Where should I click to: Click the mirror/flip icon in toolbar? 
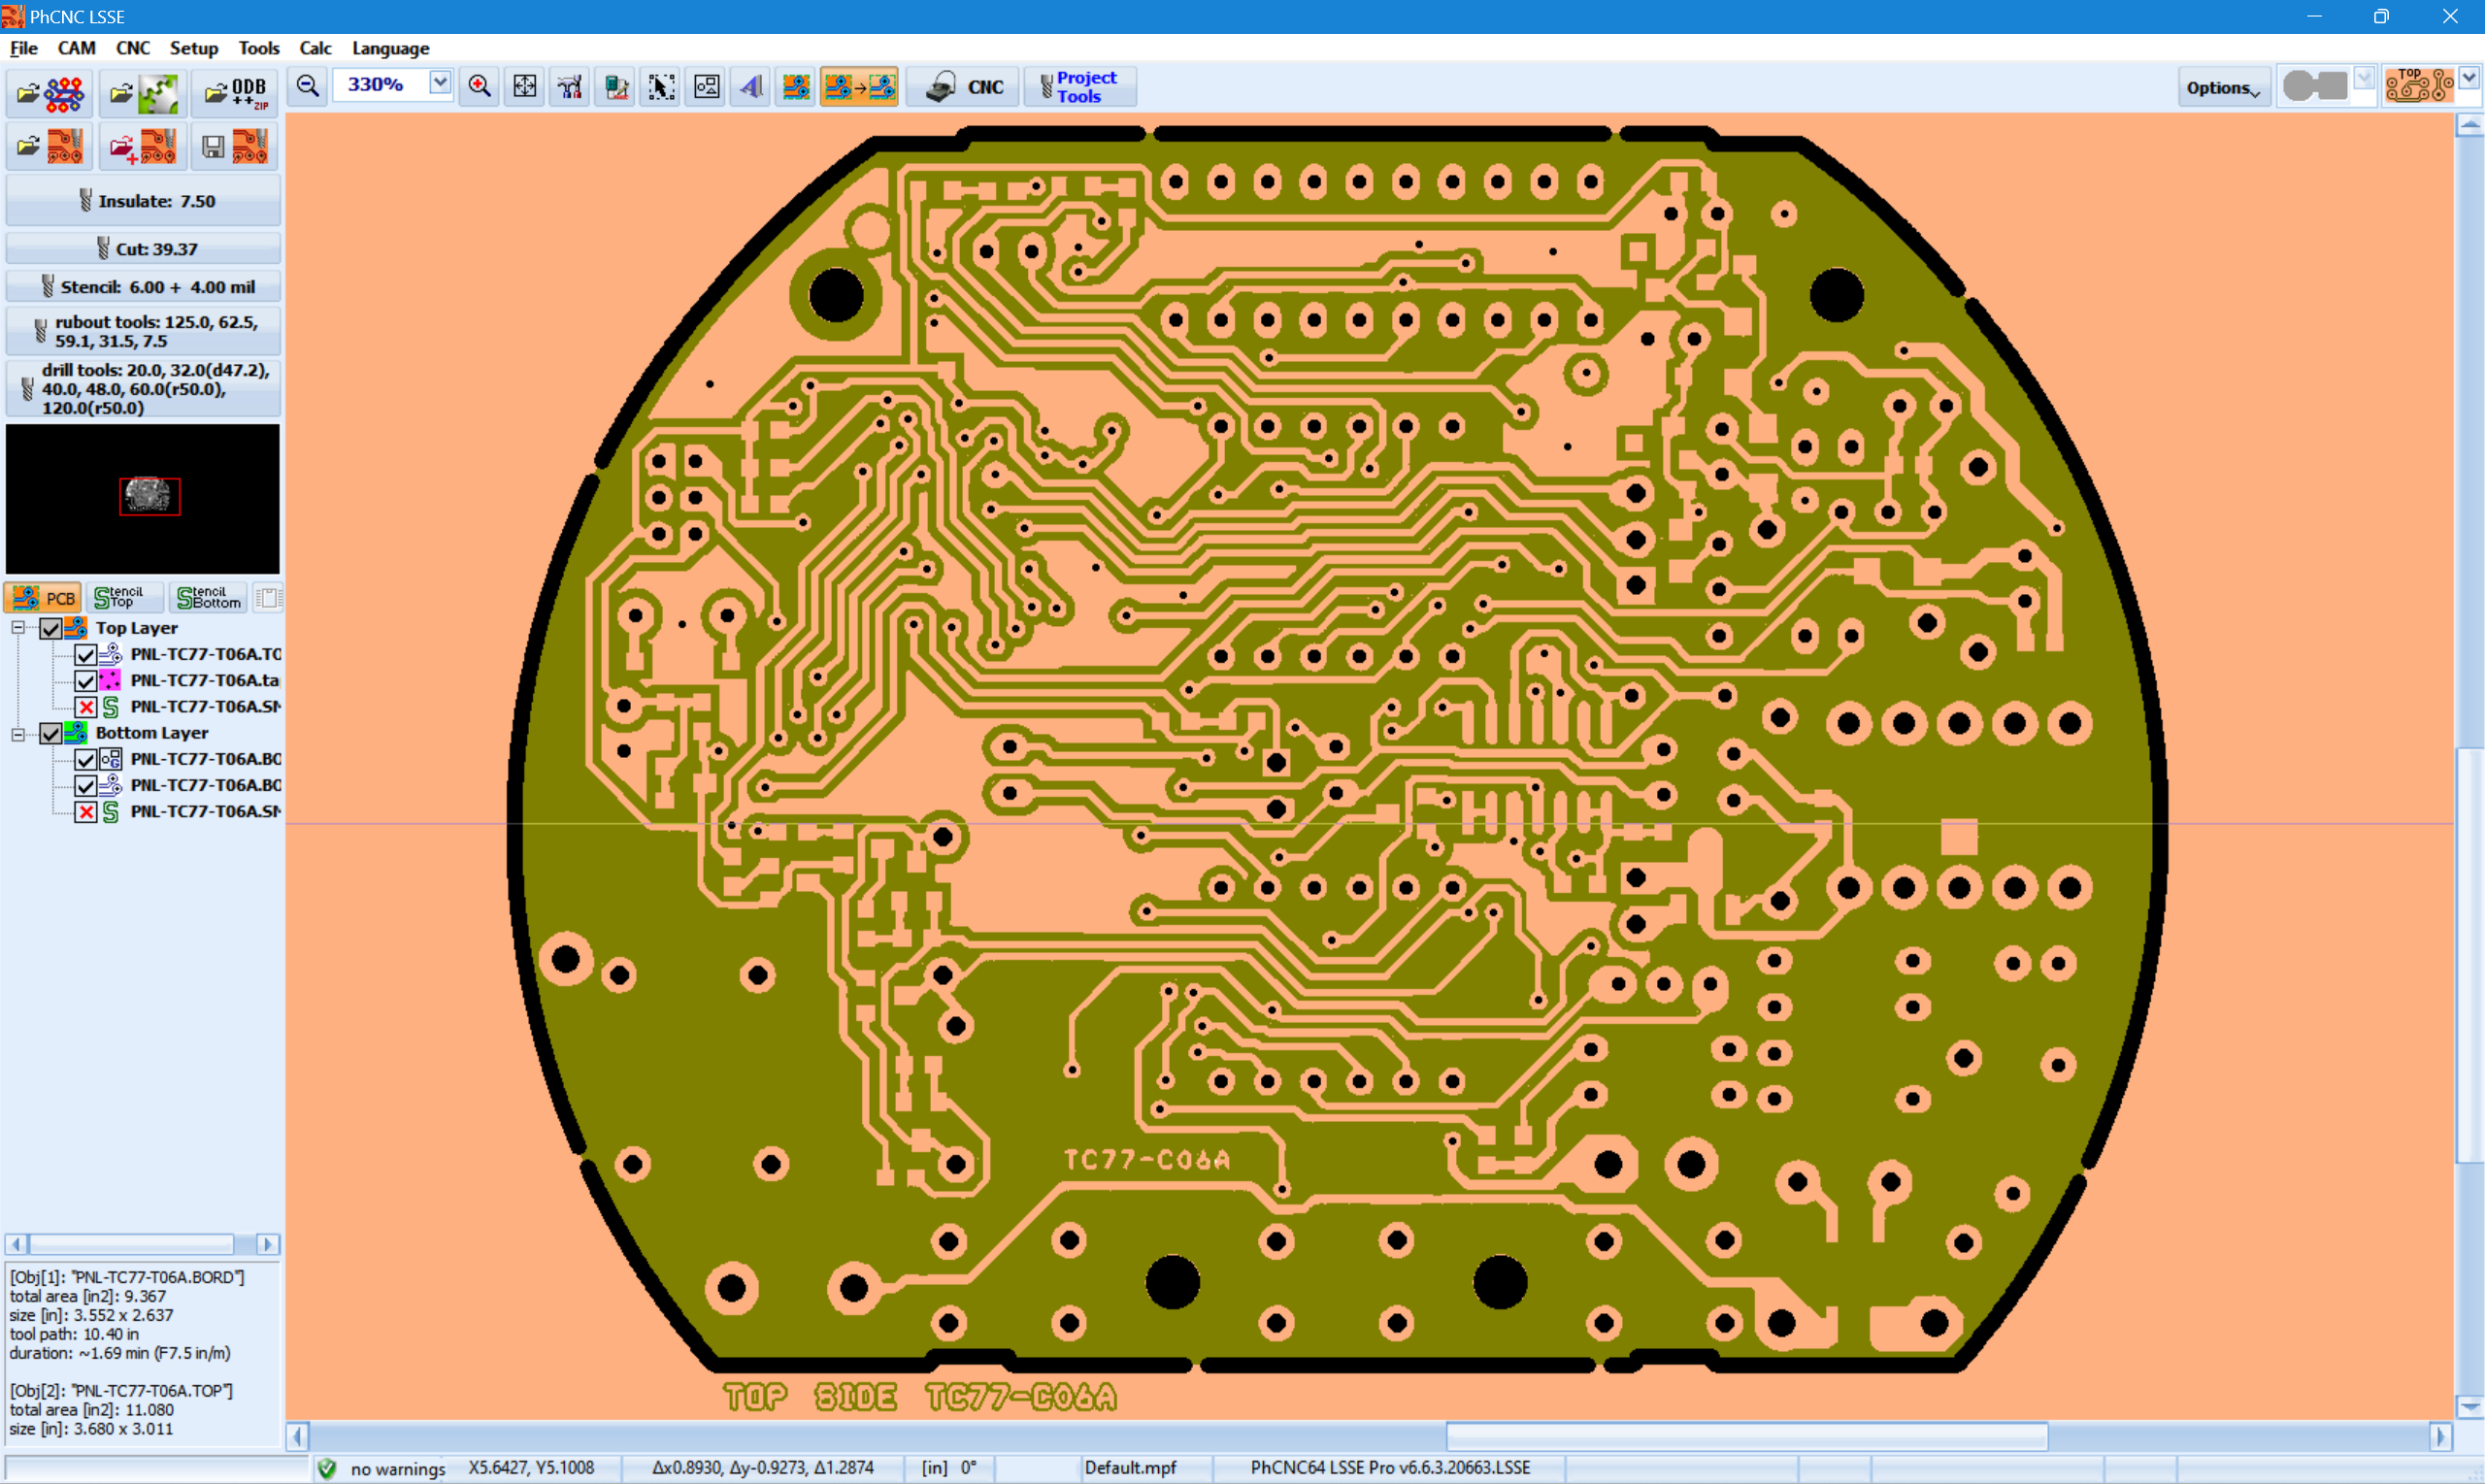[752, 87]
